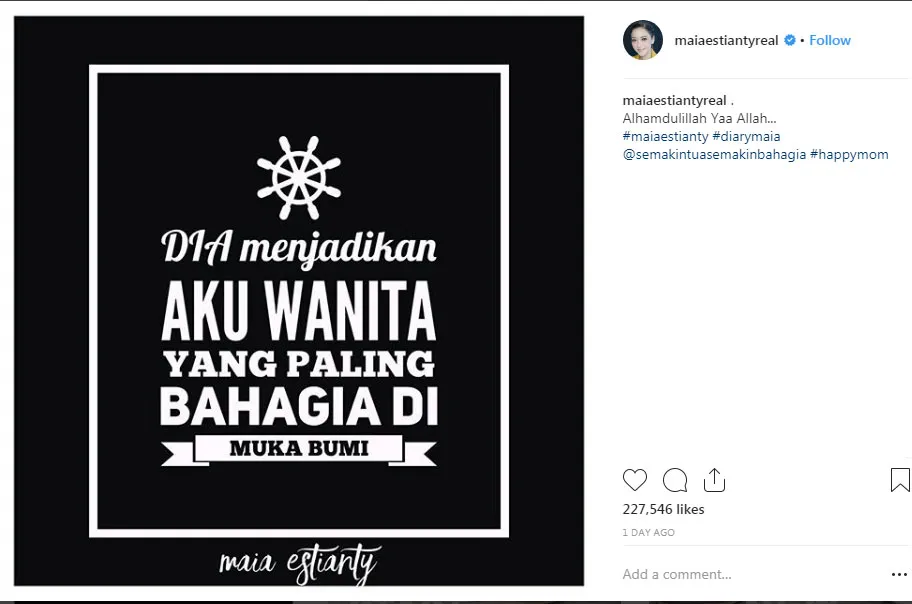
Task: Click the ship wheel graphic in the image
Action: point(299,177)
